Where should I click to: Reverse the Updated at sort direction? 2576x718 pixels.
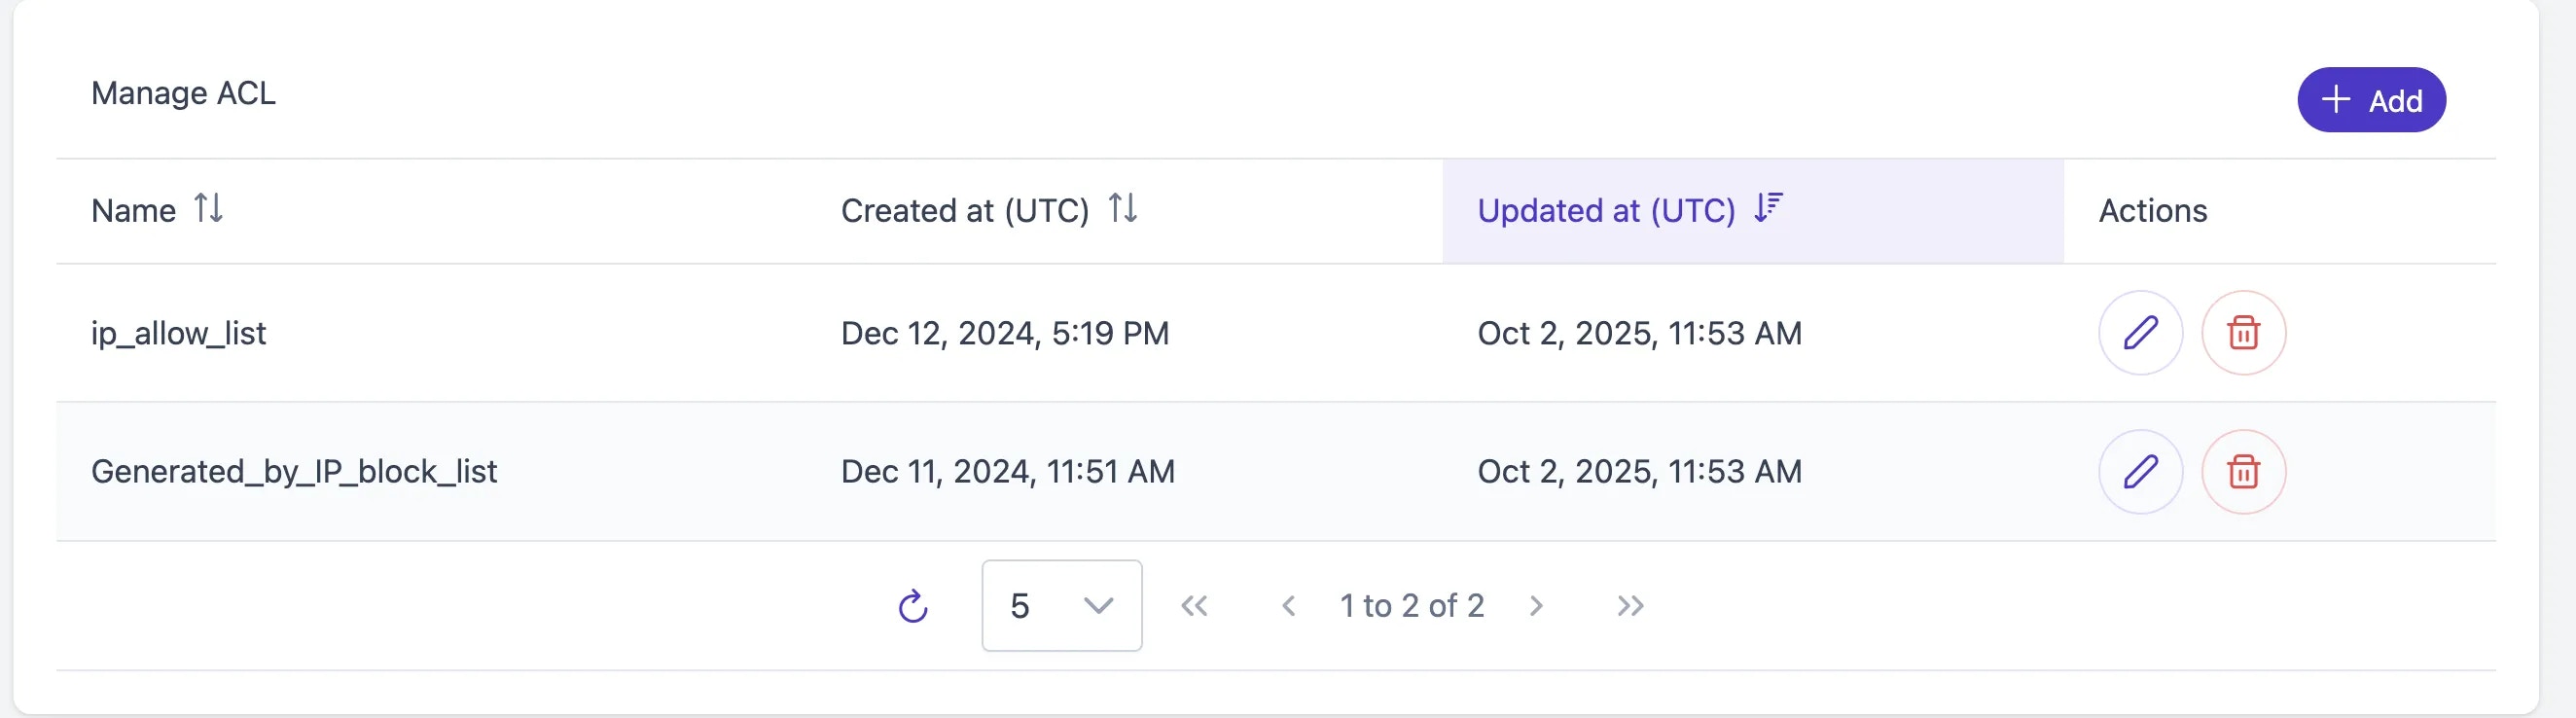[x=1766, y=210]
